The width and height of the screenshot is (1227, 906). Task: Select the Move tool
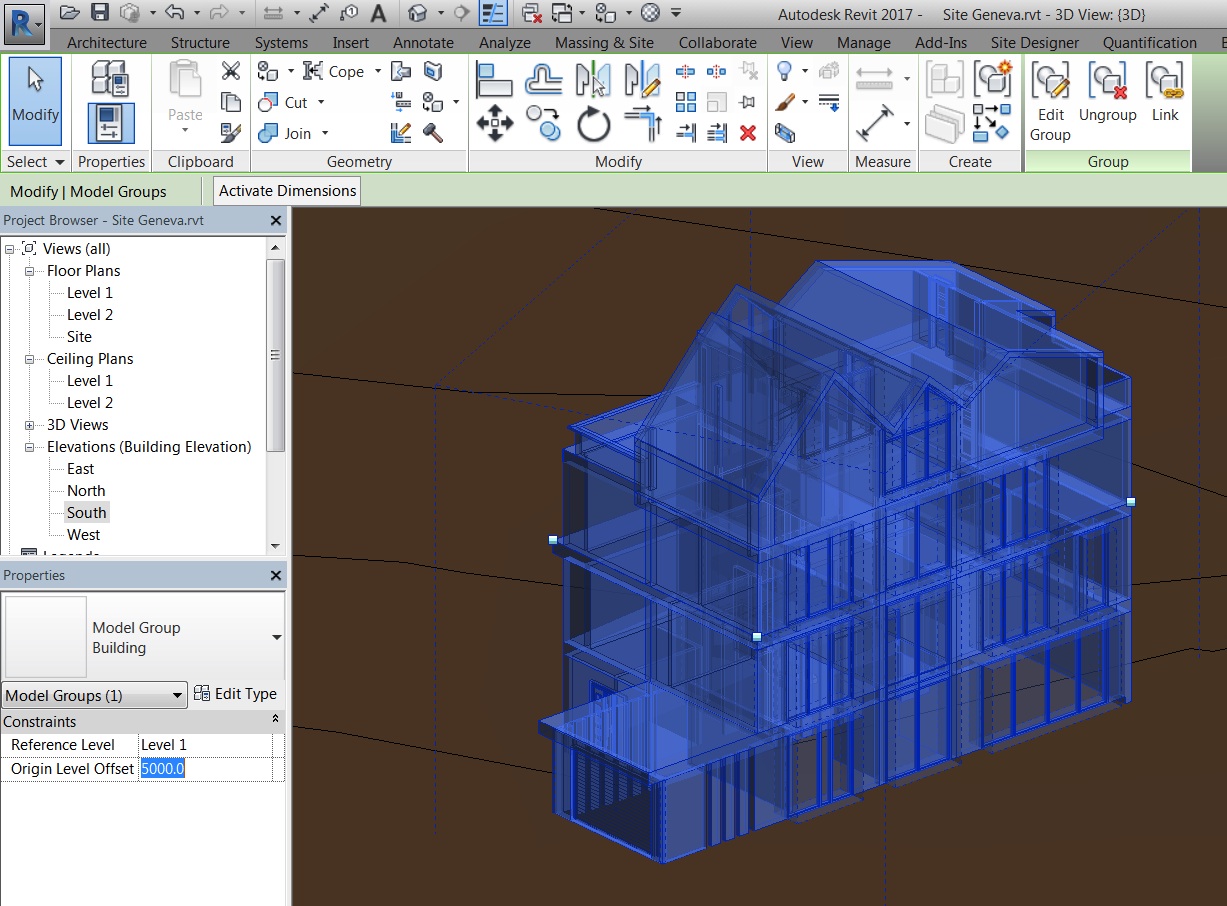click(x=494, y=120)
